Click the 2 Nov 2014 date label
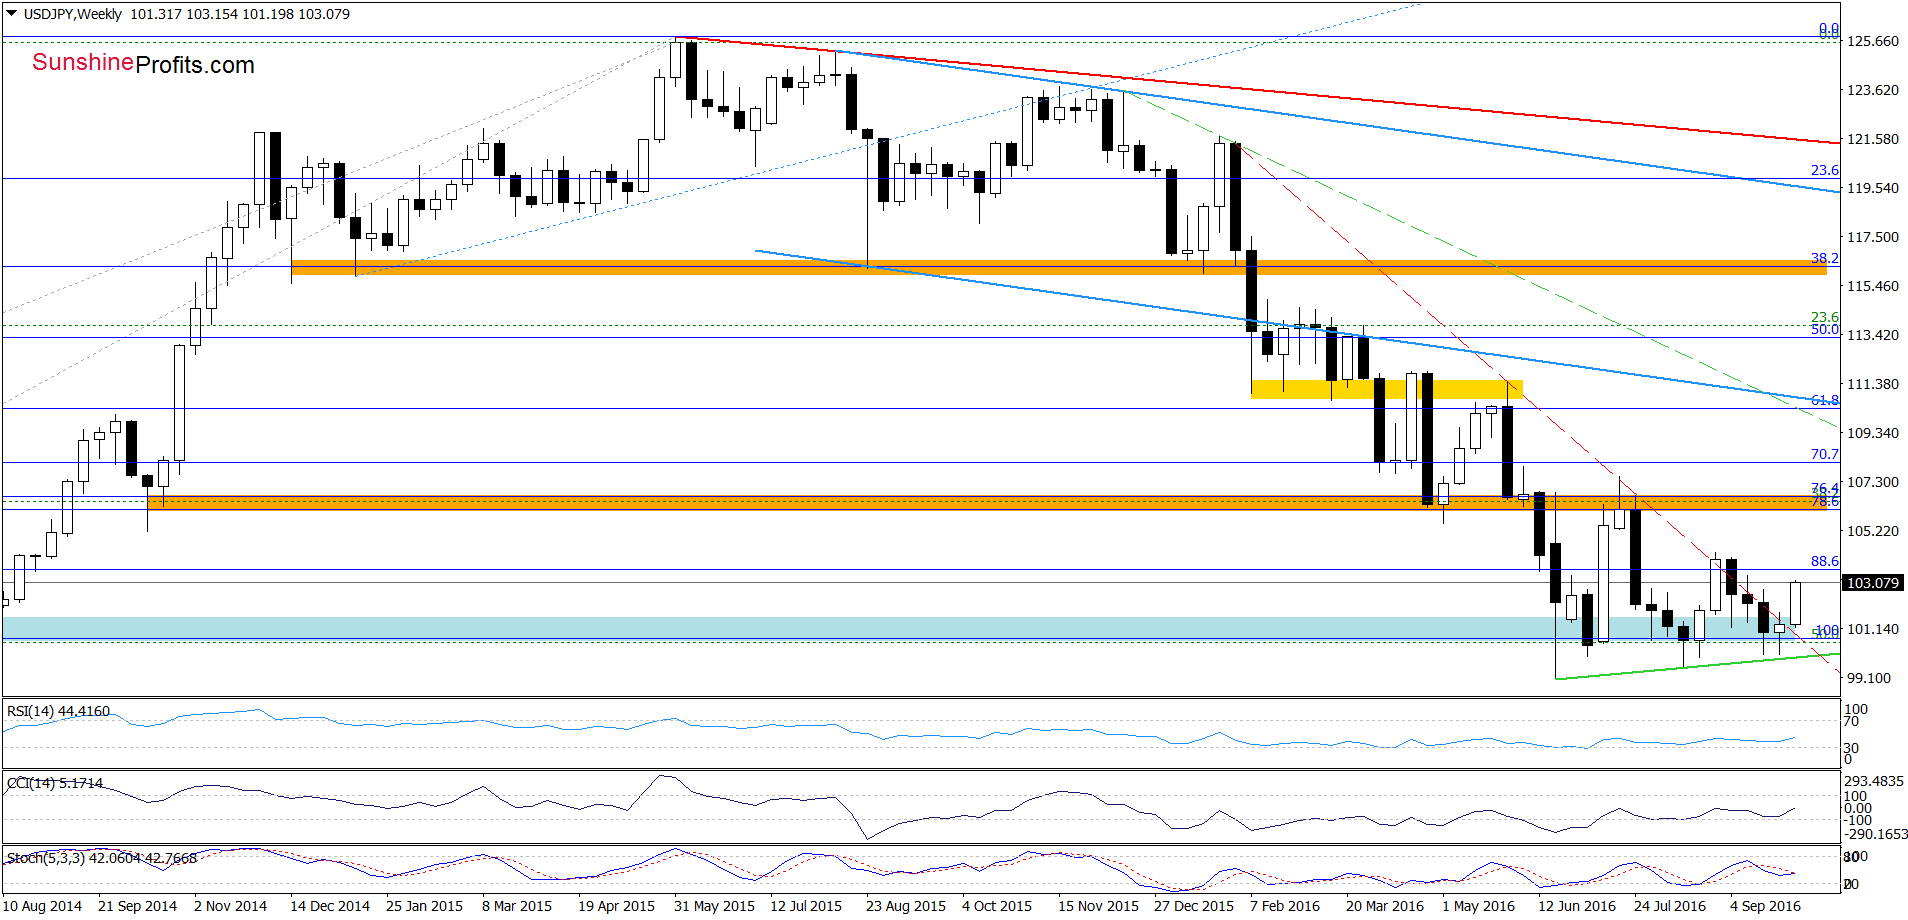1908x920 pixels. click(230, 906)
